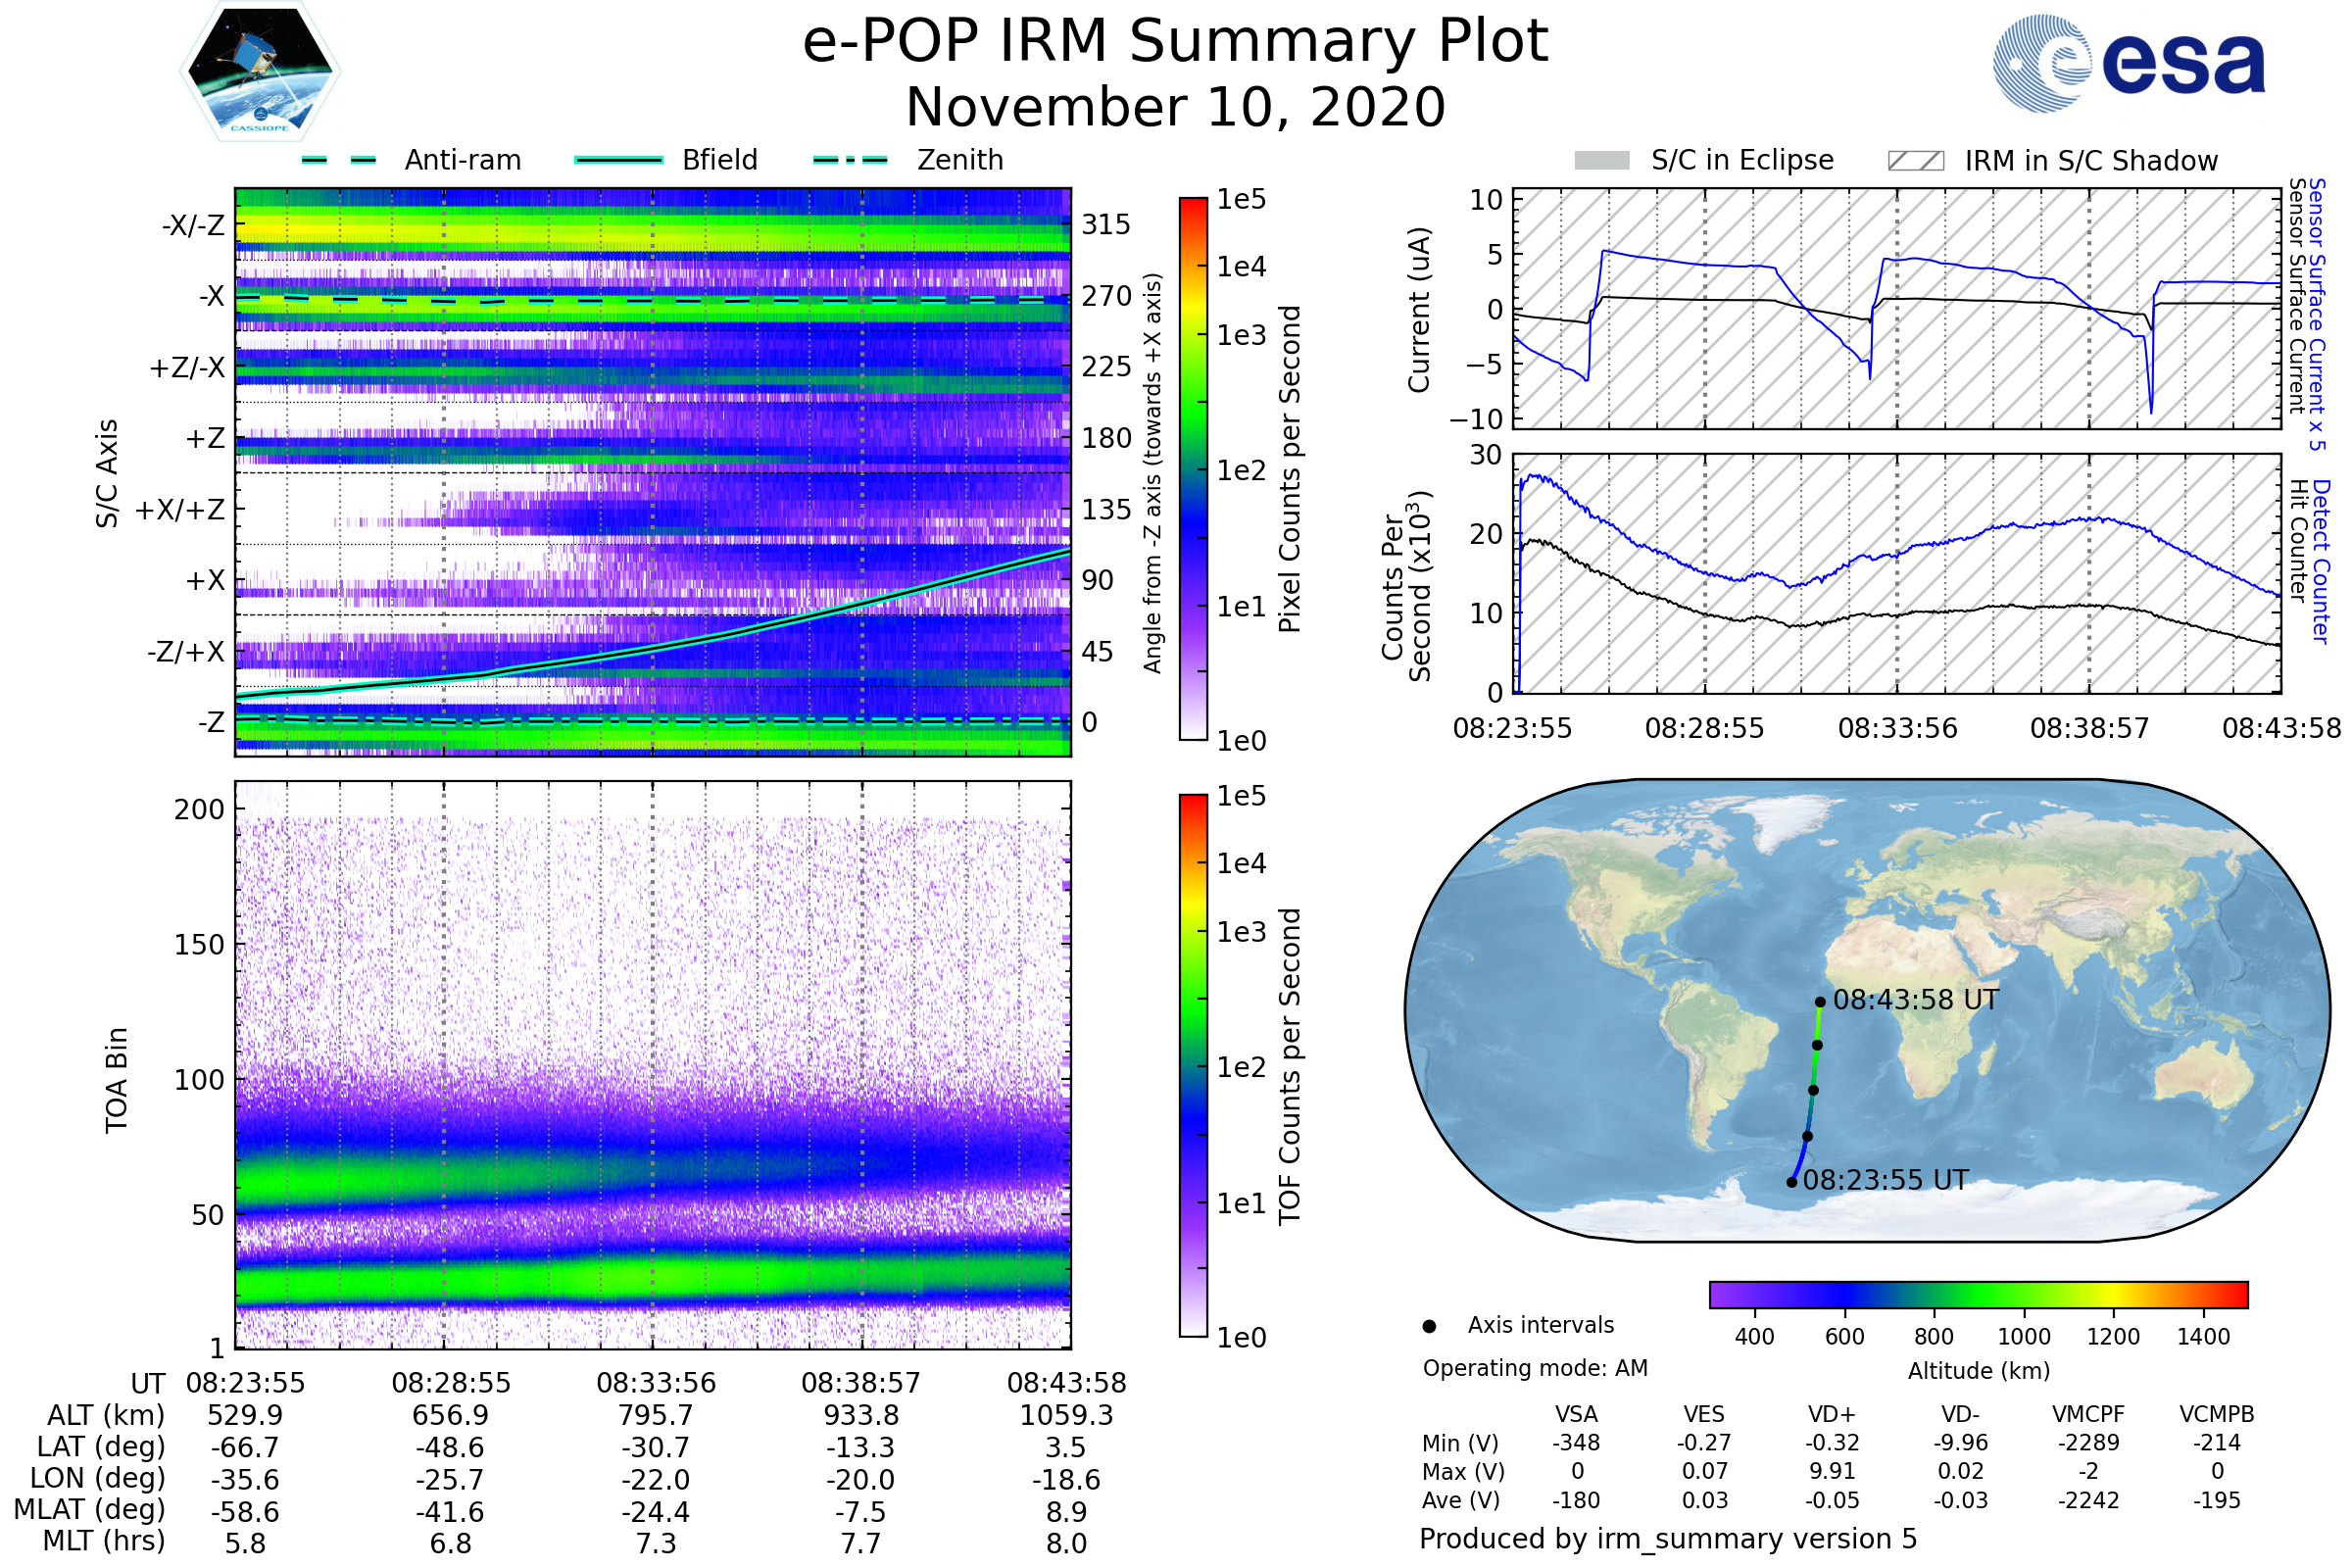Click the ESA logo
The width and height of the screenshot is (2352, 1568).
pos(2128,63)
